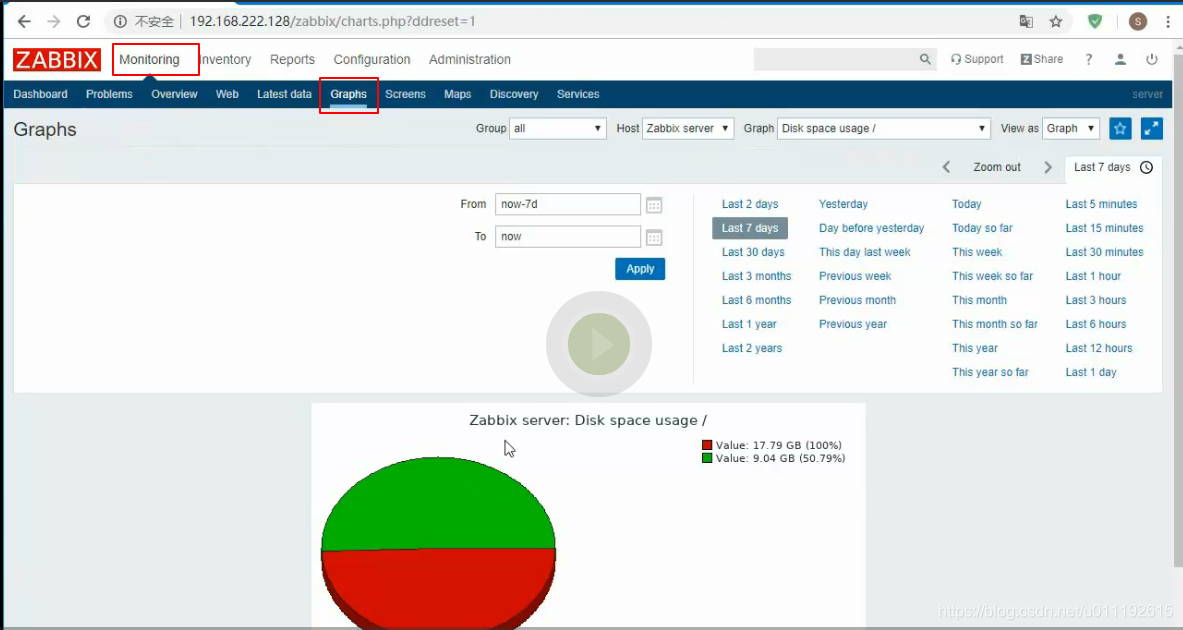Select This month range
The image size is (1183, 630).
[x=979, y=300]
